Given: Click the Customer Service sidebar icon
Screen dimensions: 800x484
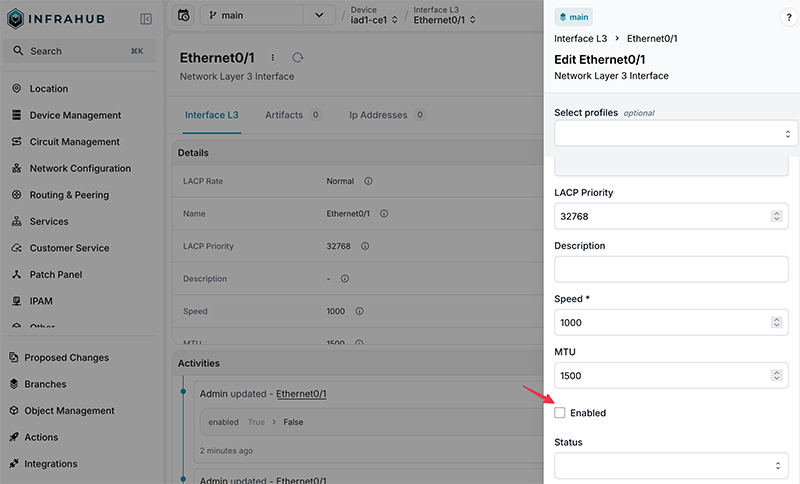Looking at the screenshot, I should pyautogui.click(x=17, y=247).
